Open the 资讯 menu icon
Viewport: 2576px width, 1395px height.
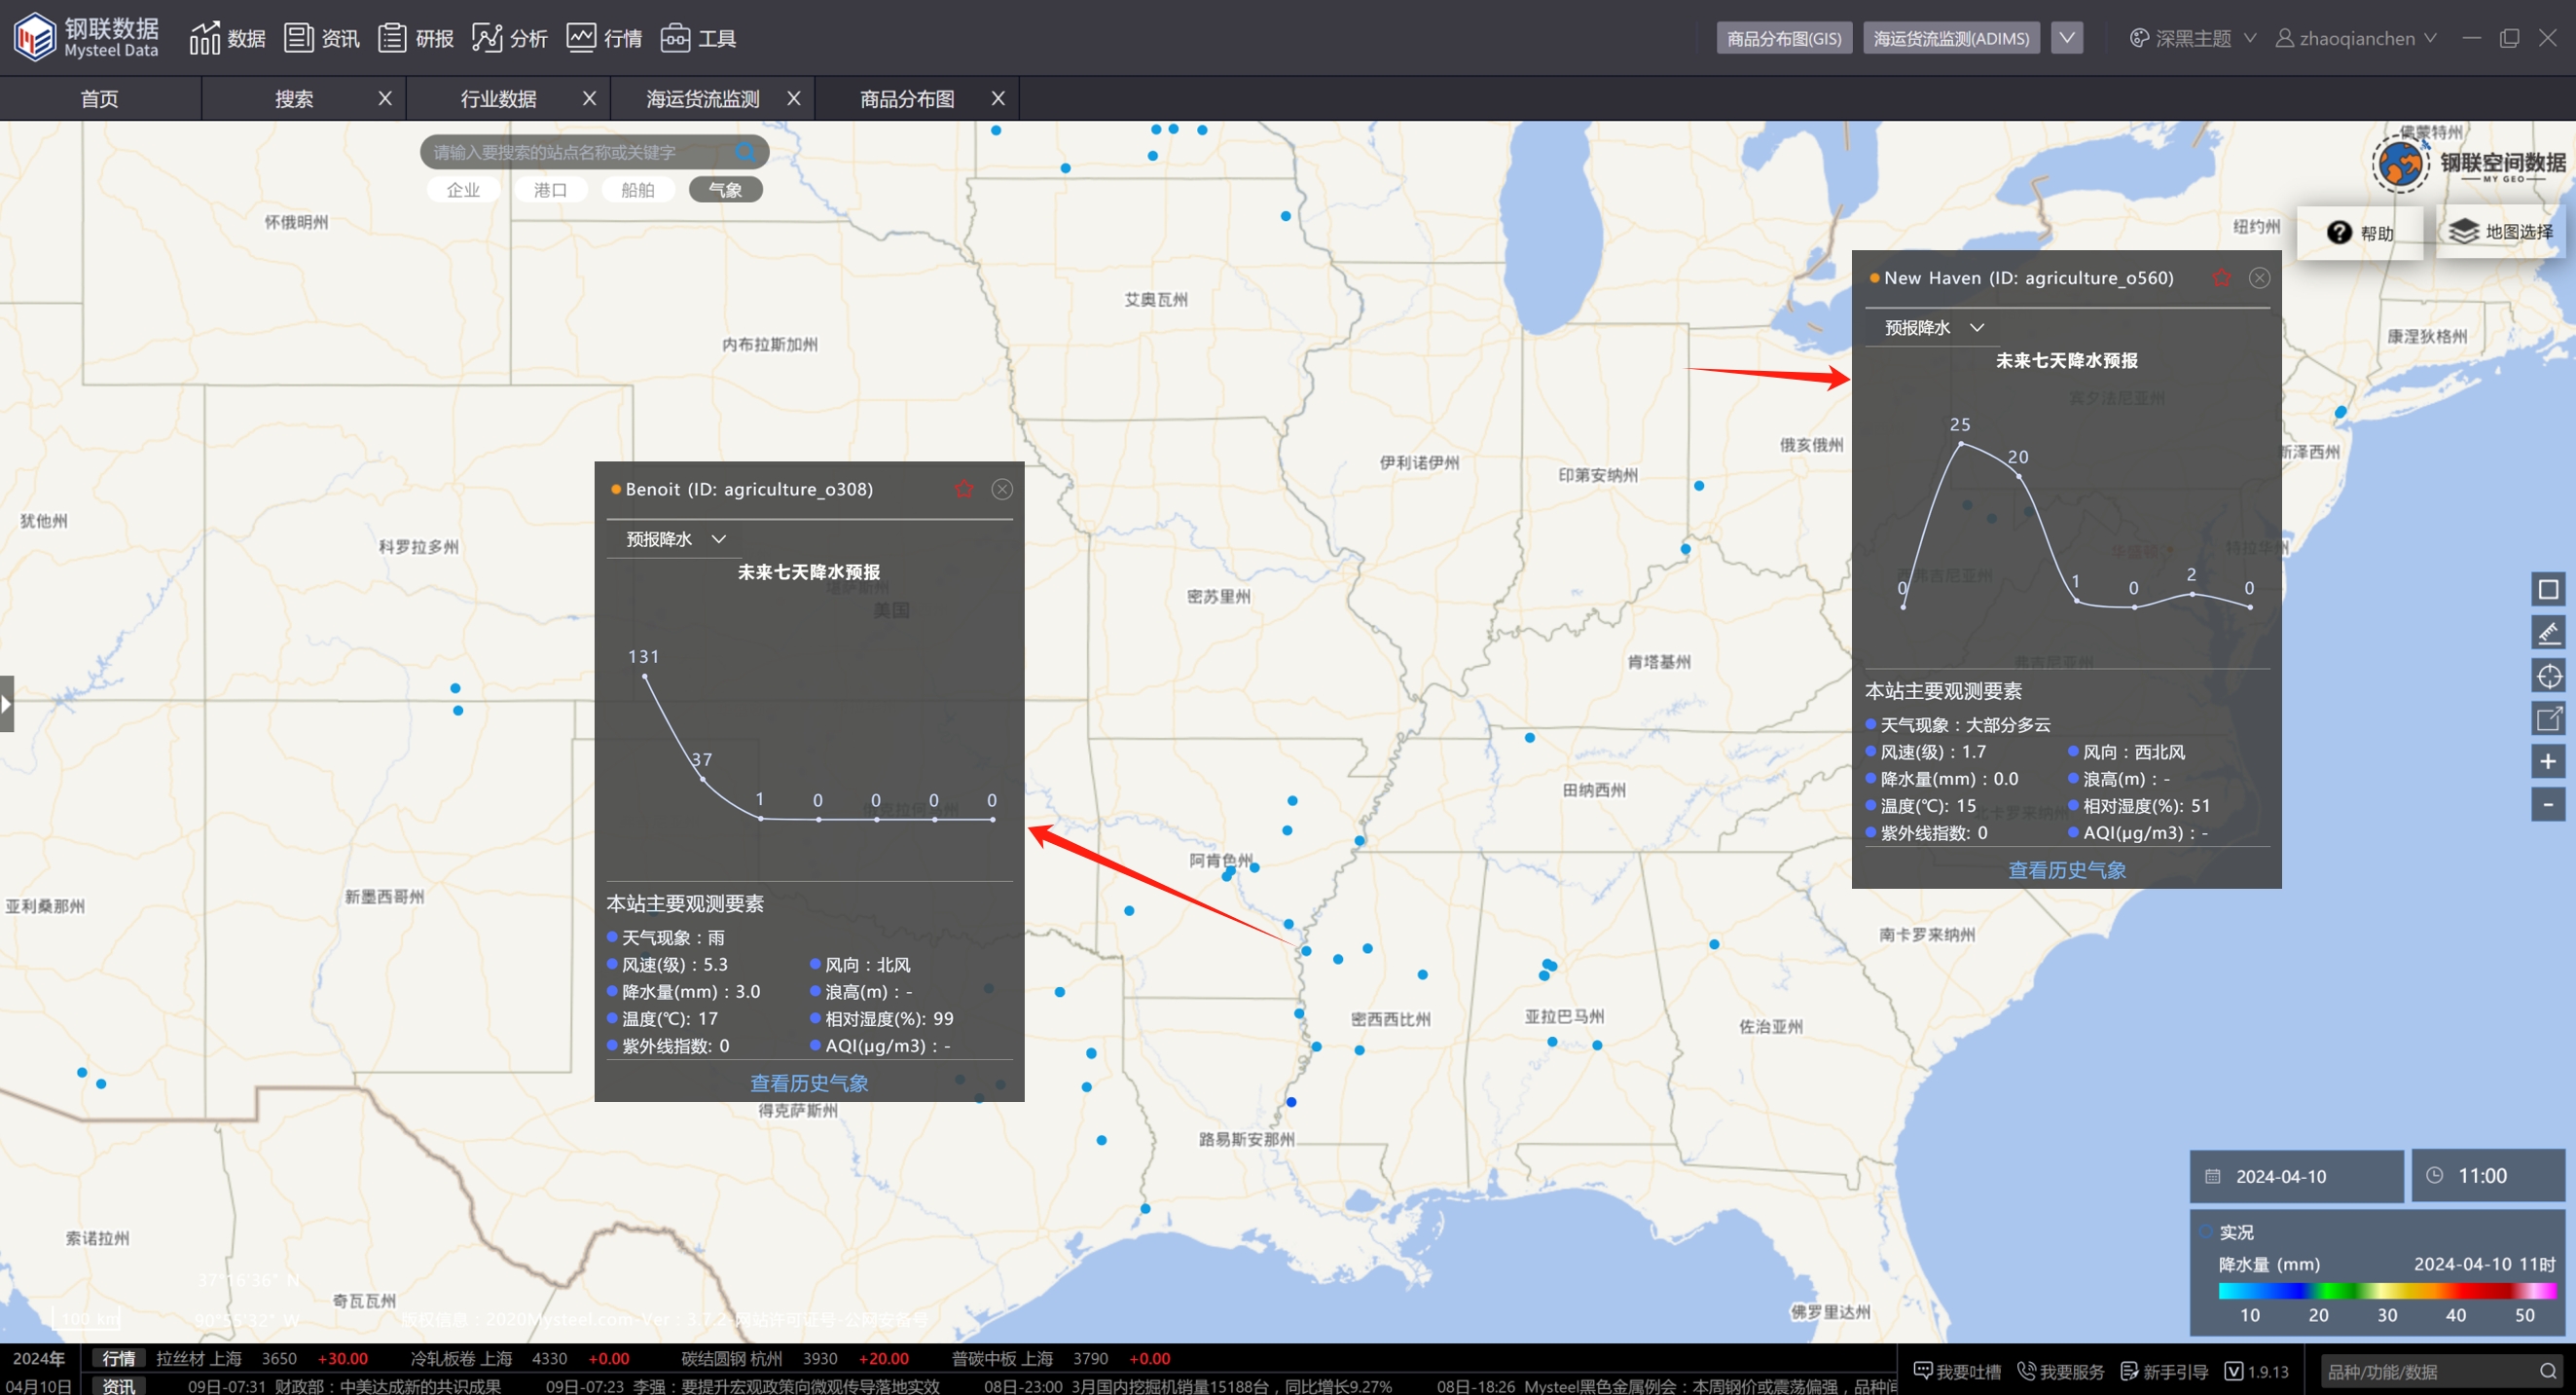[x=298, y=38]
